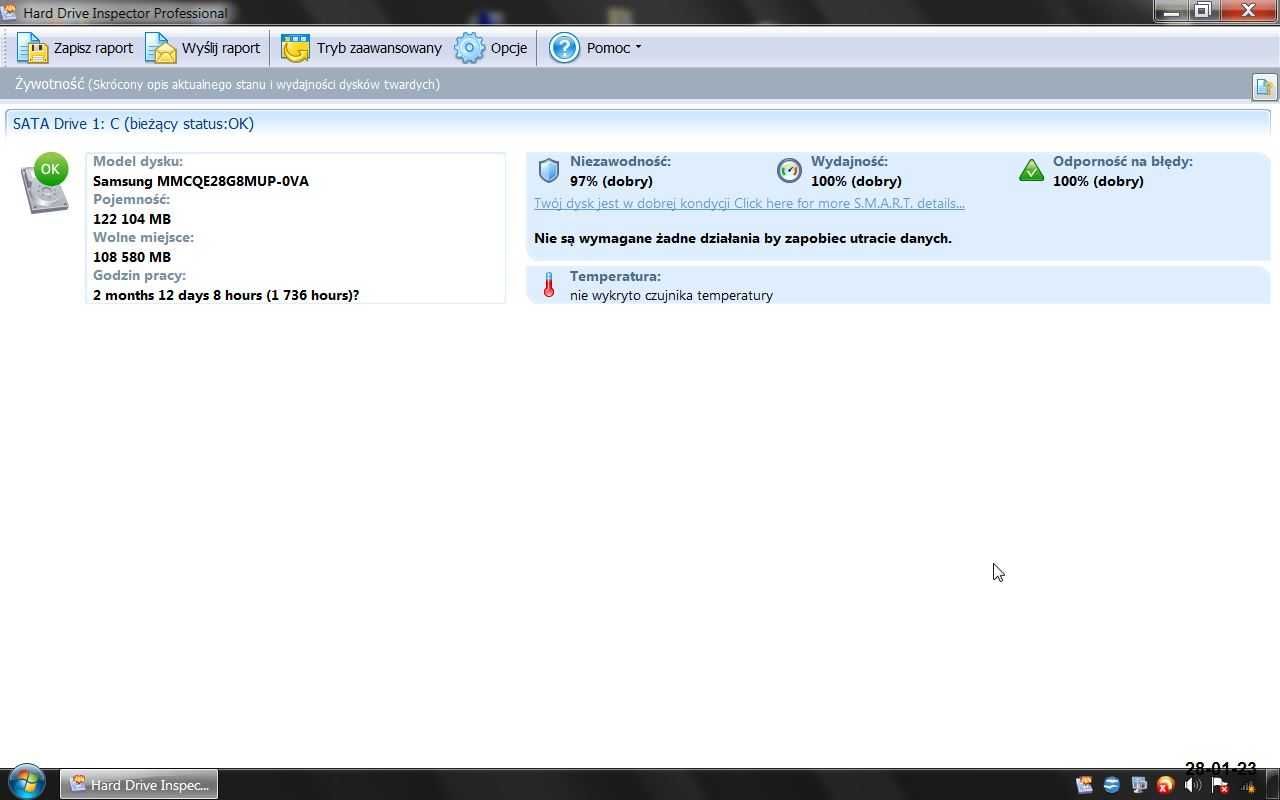Click the Nie są wymagane żadne działania message
1280x800 pixels.
743,238
